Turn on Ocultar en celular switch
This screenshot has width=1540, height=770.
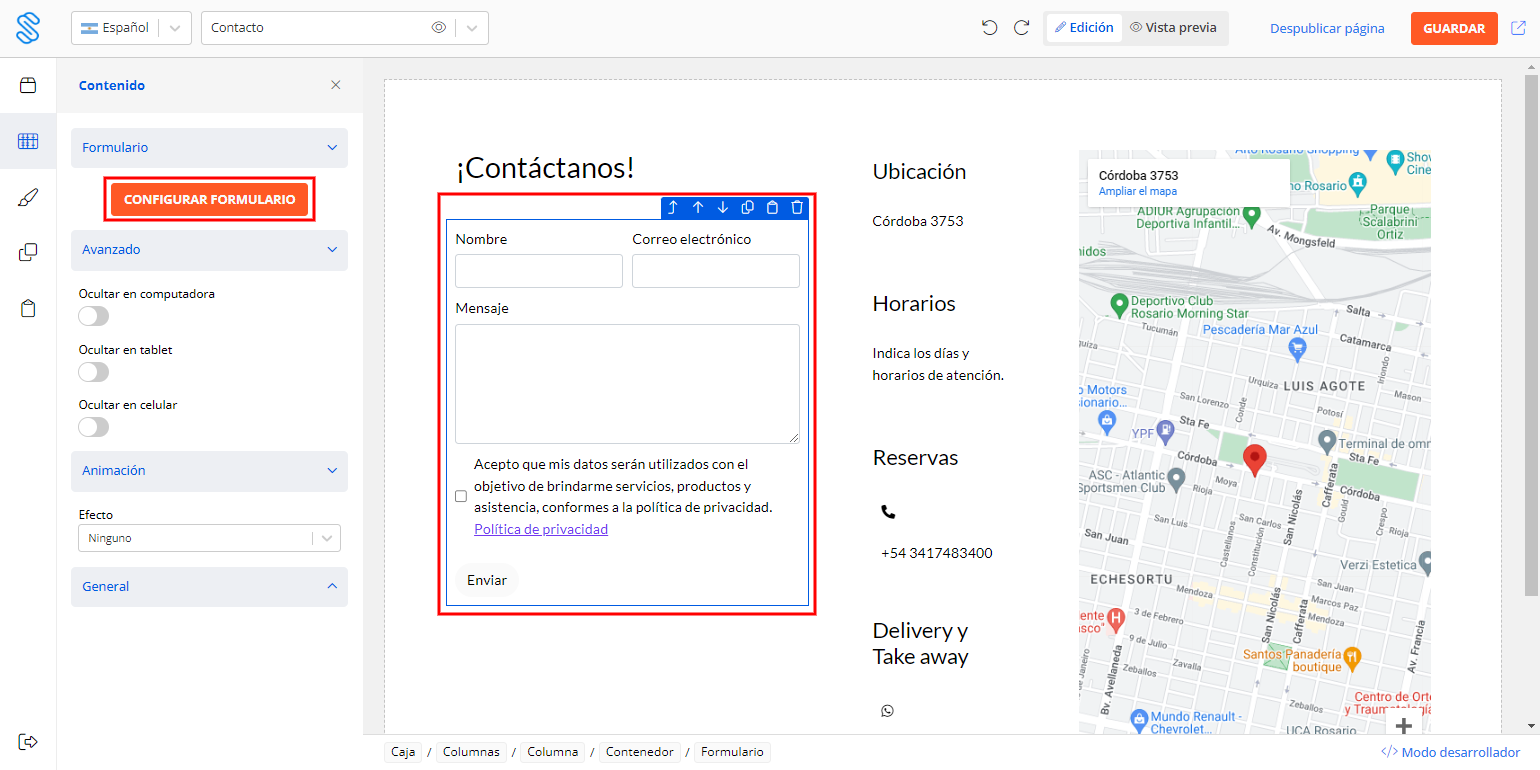click(x=94, y=427)
